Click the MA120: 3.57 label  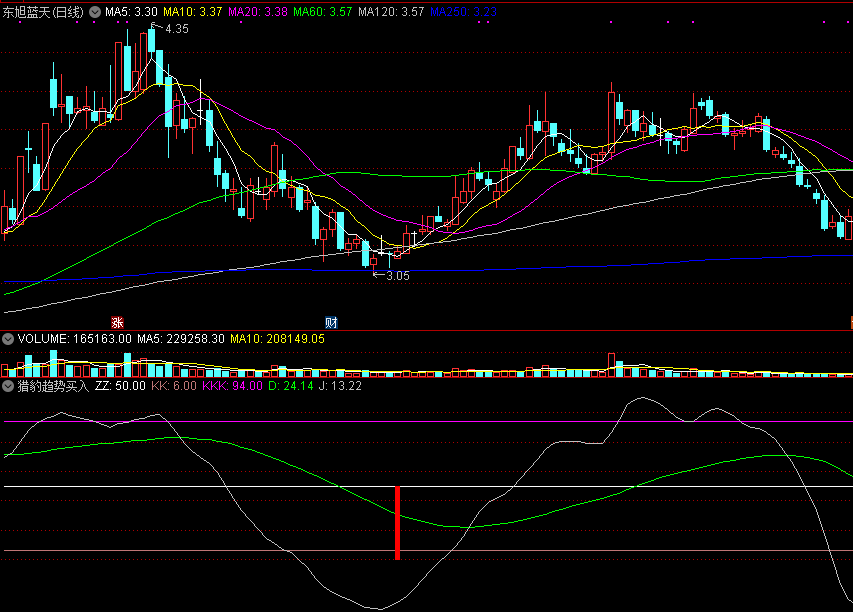[391, 12]
